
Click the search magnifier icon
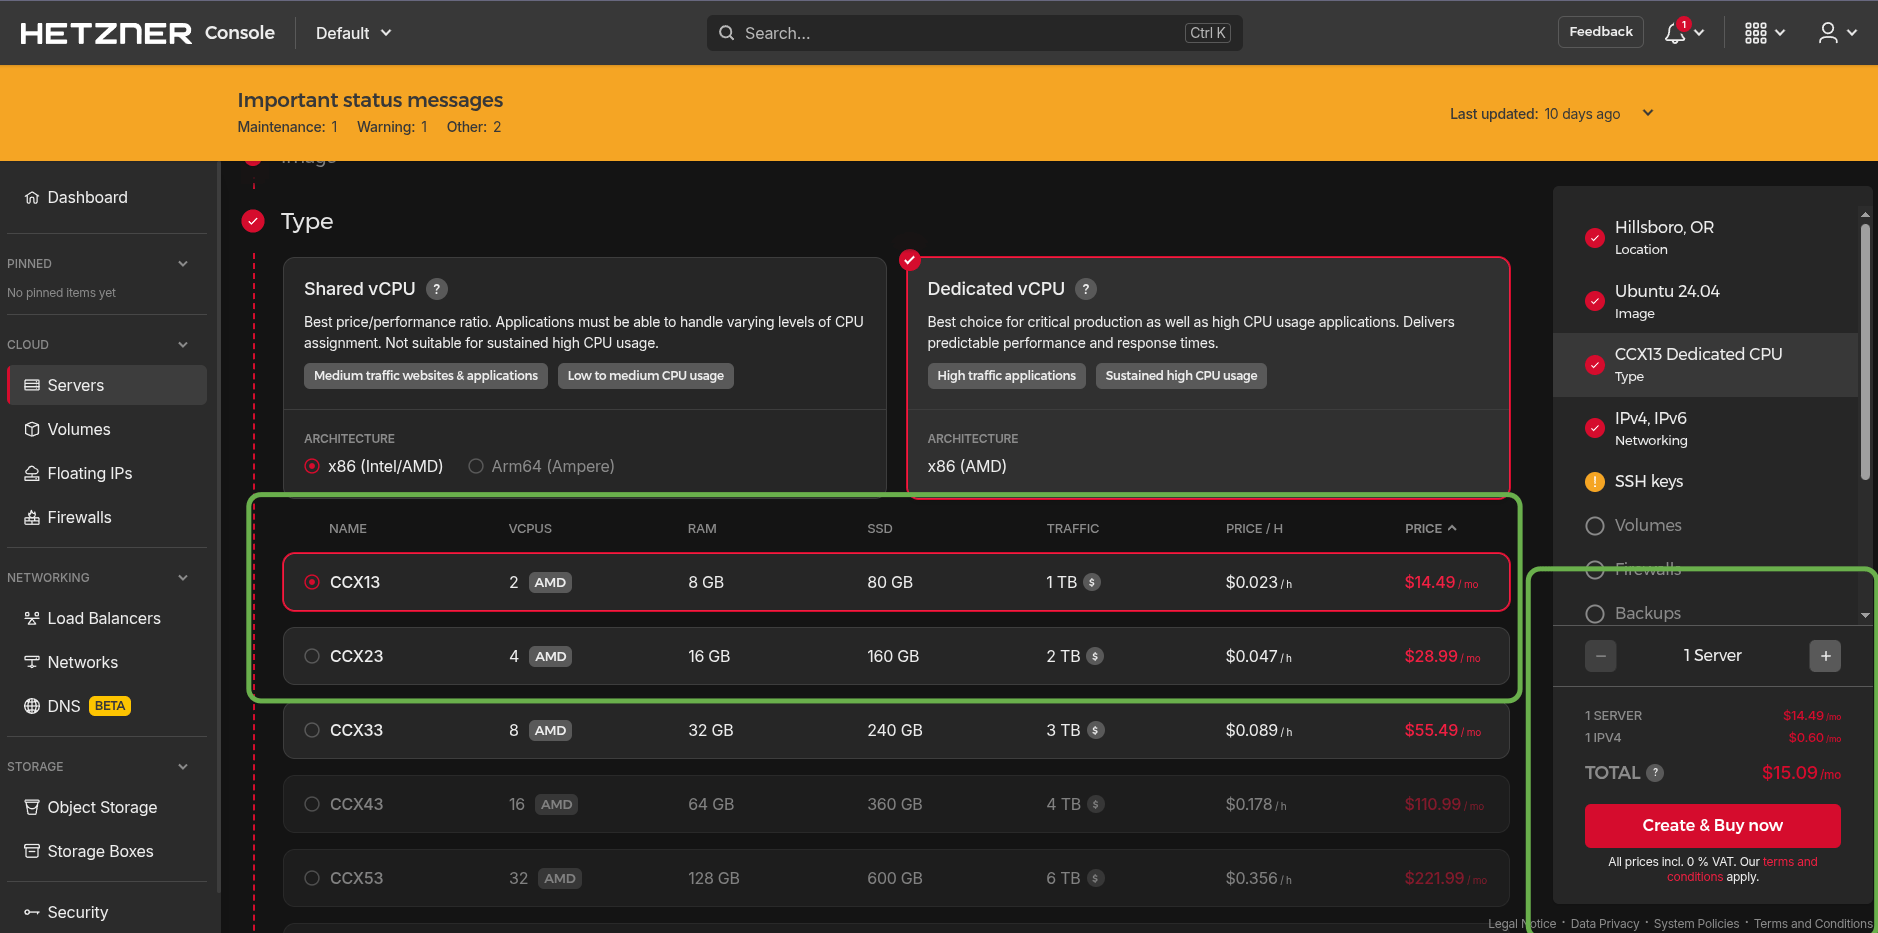click(727, 33)
